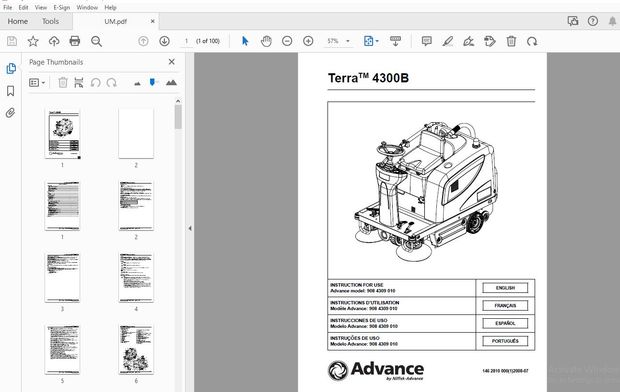Bookmark file with the star icon
Viewport: 620px width, 392px height.
pos(33,41)
